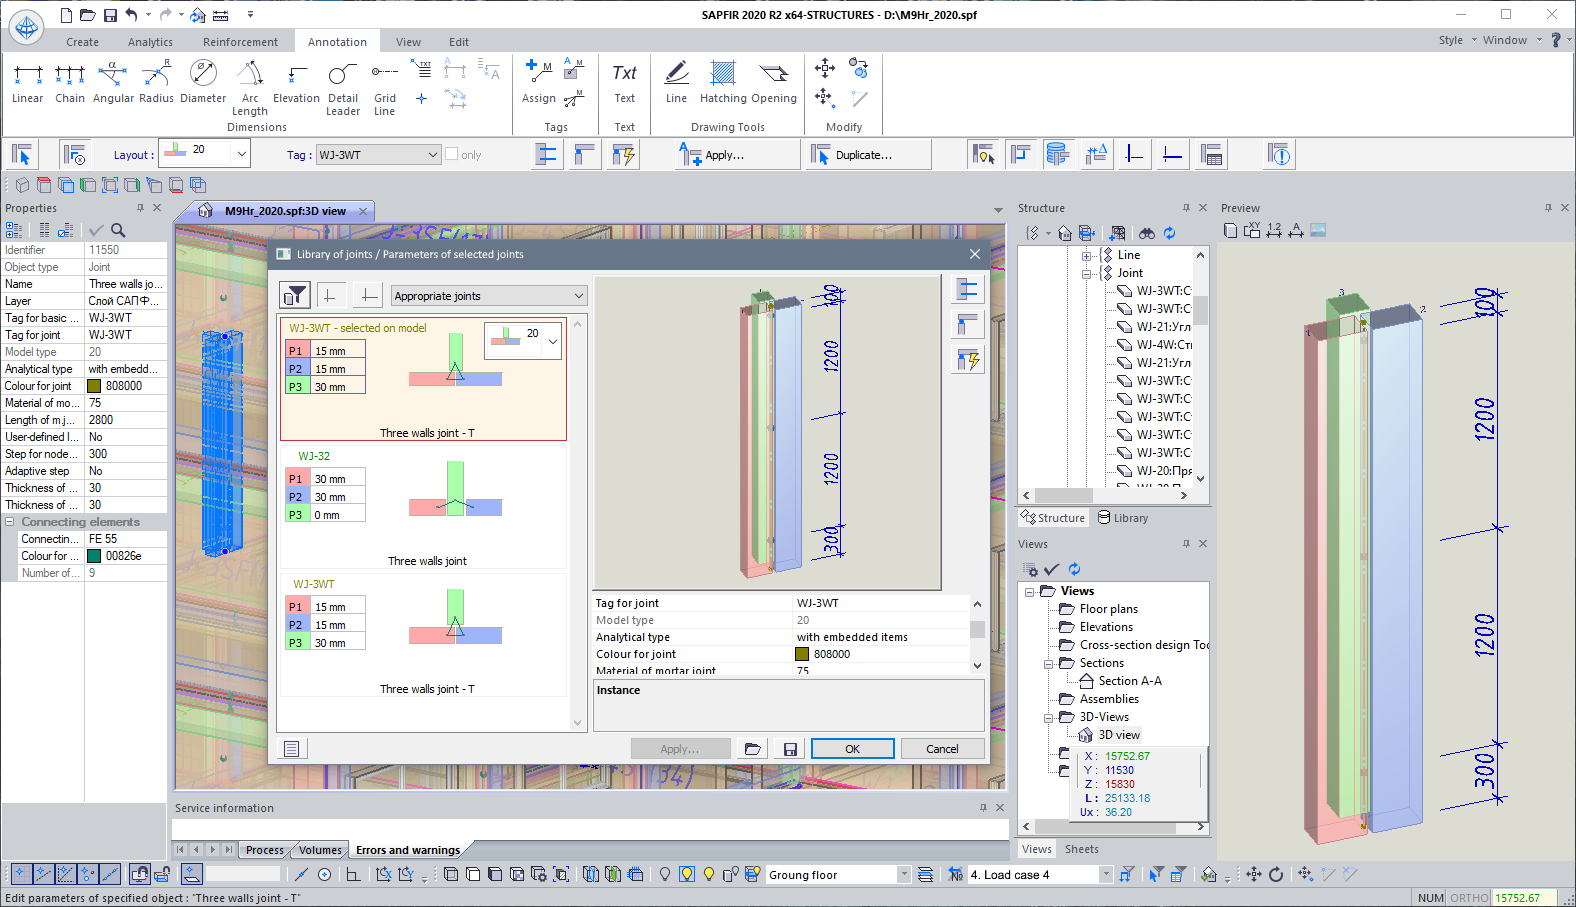Activate the Hatching drawing tool
This screenshot has width=1576, height=907.
click(723, 82)
